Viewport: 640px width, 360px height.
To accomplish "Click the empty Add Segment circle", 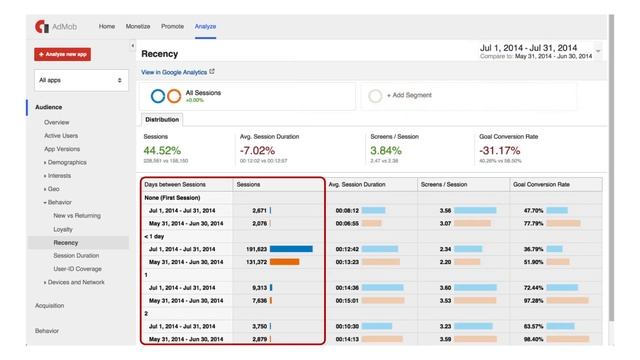I will click(x=375, y=96).
